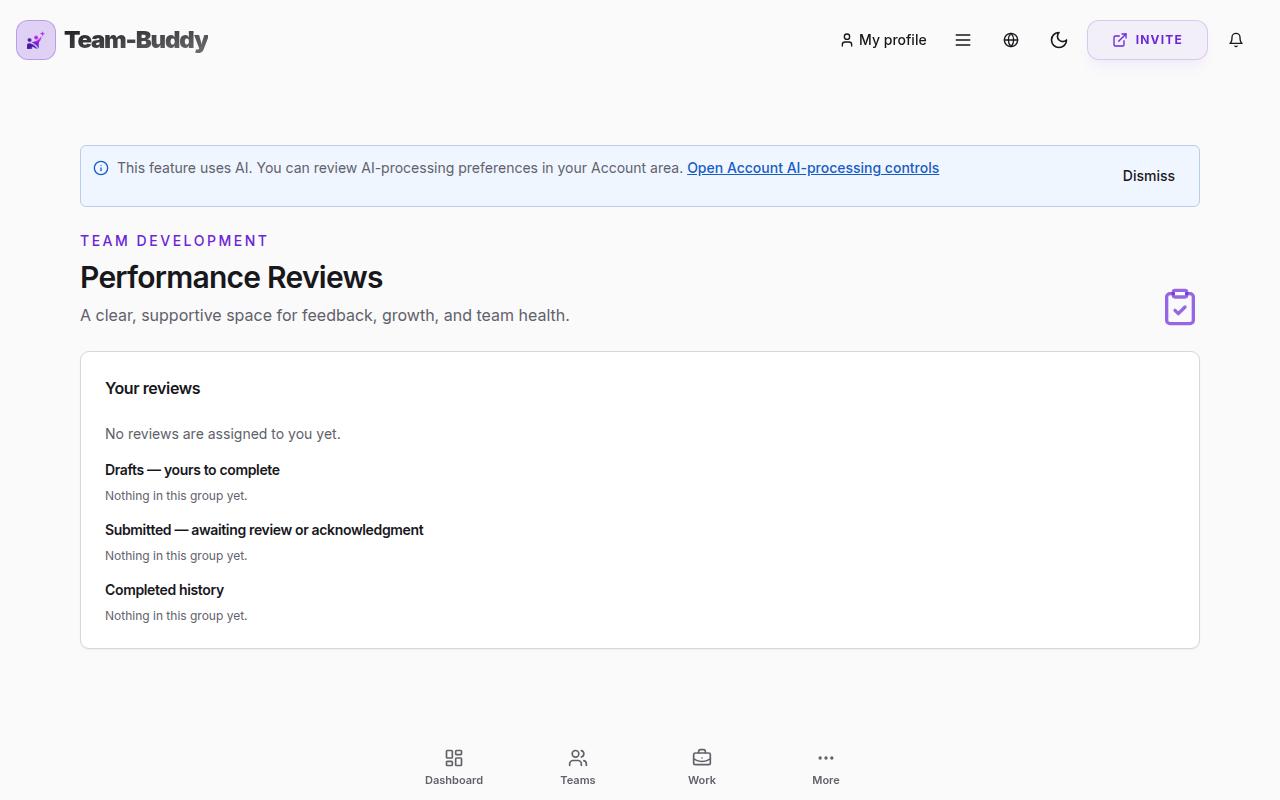1280x800 pixels.
Task: Go to Dashboard in bottom navigation
Action: [454, 767]
